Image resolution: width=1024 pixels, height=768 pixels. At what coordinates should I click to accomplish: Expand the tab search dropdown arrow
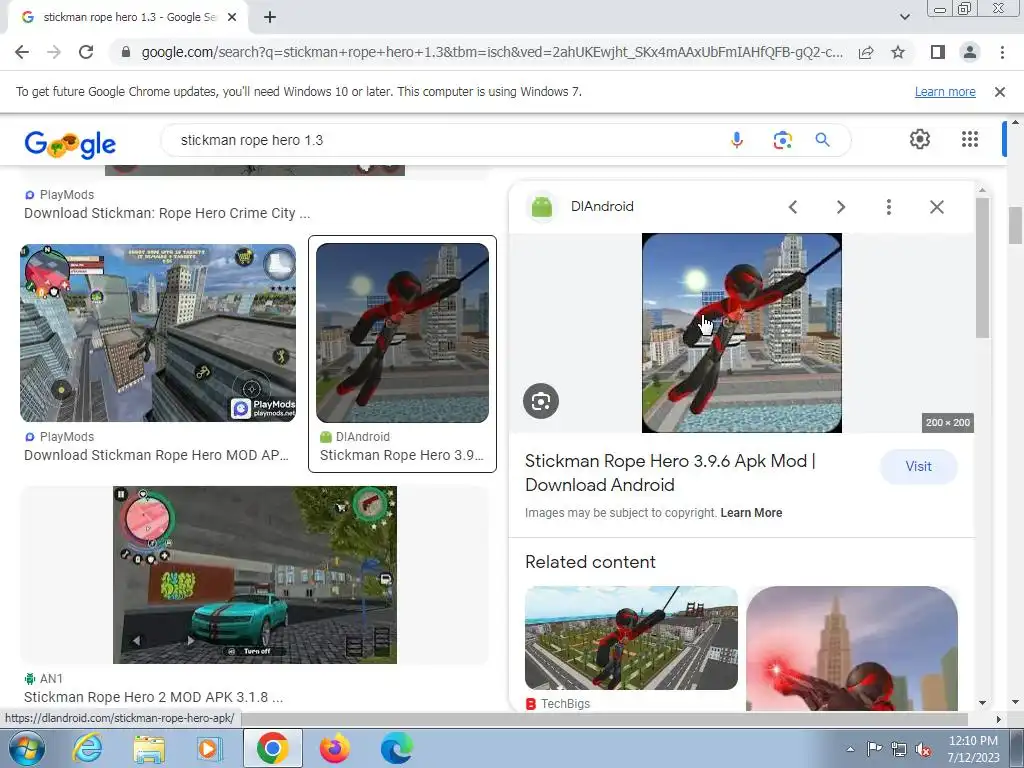[904, 17]
